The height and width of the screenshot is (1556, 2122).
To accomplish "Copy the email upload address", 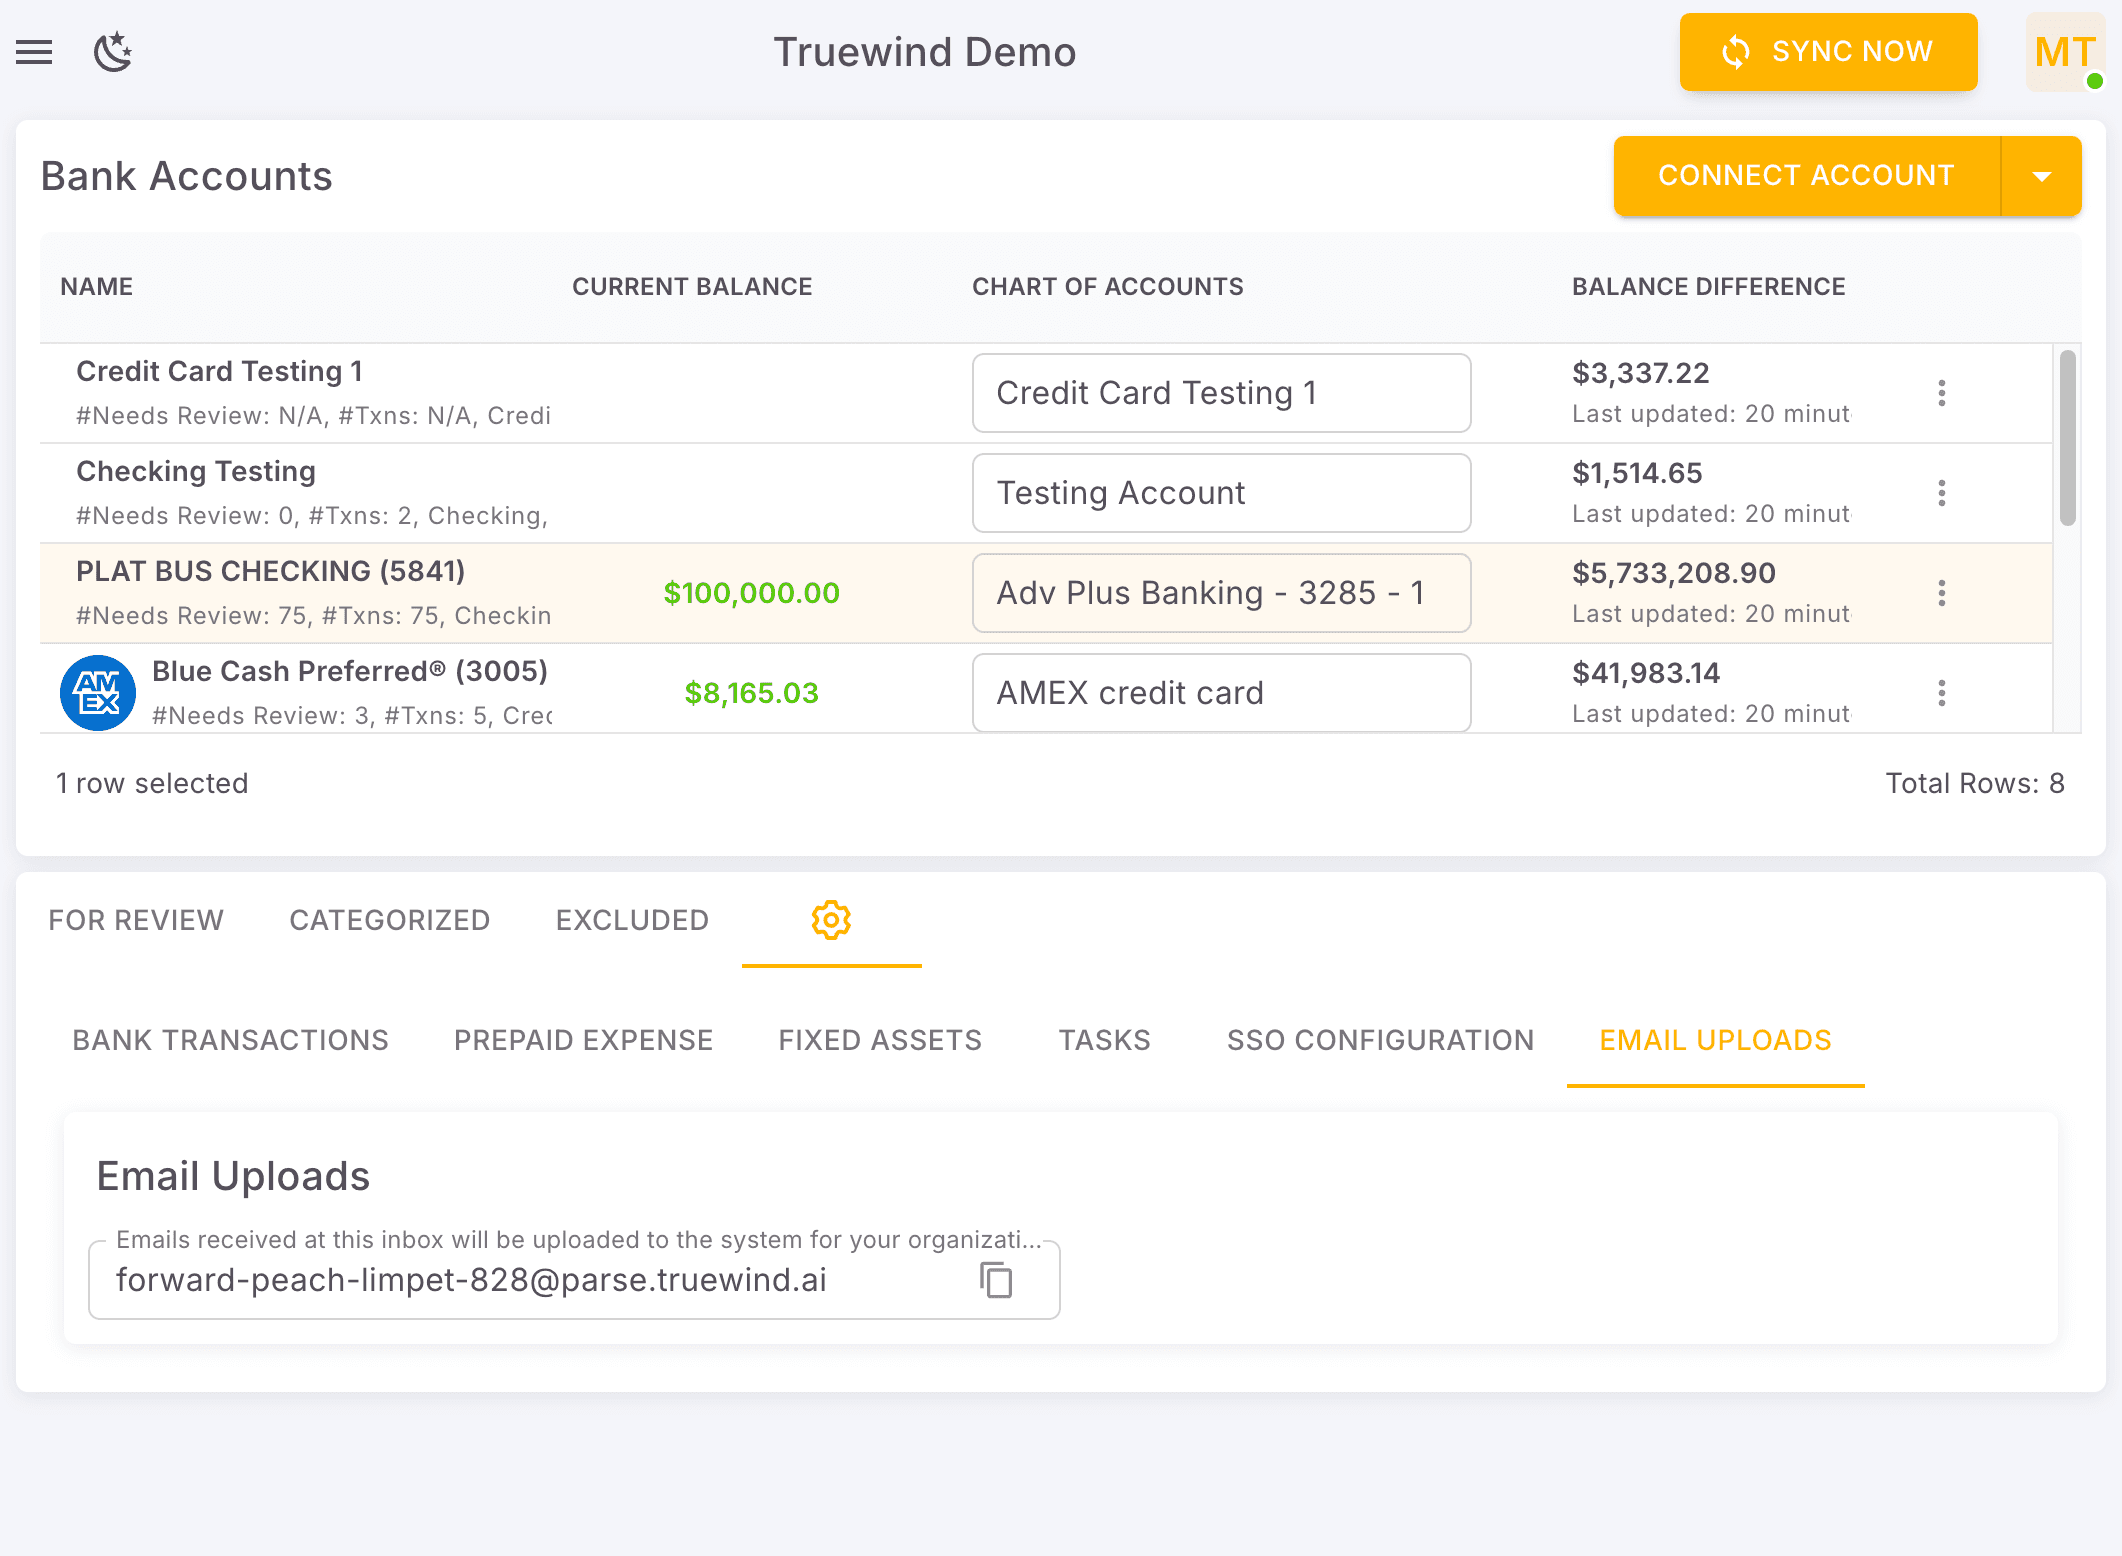I will coord(995,1280).
